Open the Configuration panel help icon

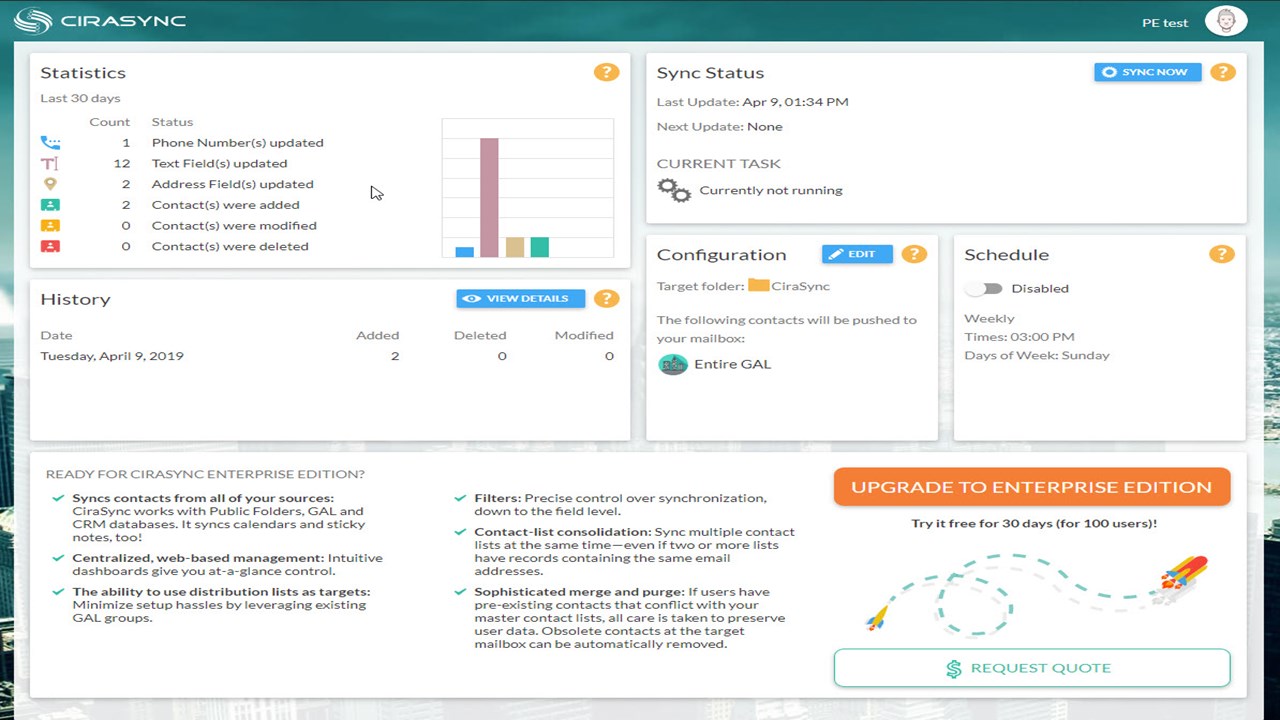[x=914, y=254]
